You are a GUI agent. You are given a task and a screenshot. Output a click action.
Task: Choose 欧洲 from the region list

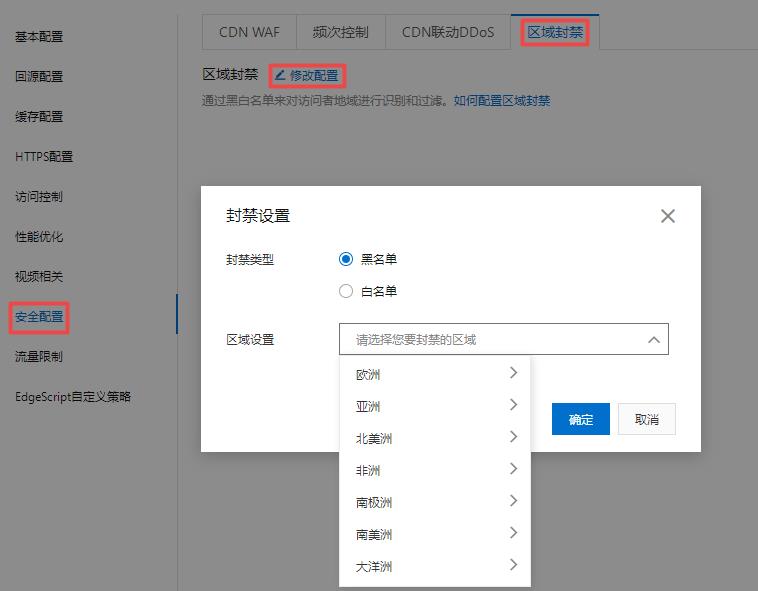pos(435,374)
